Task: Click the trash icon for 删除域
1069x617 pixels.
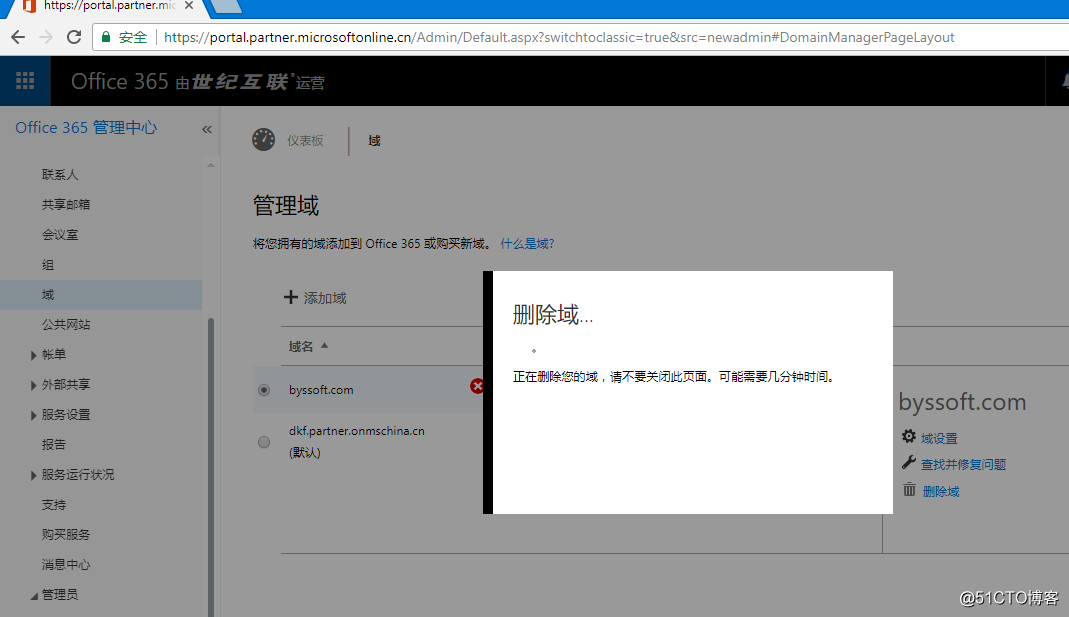Action: click(909, 490)
